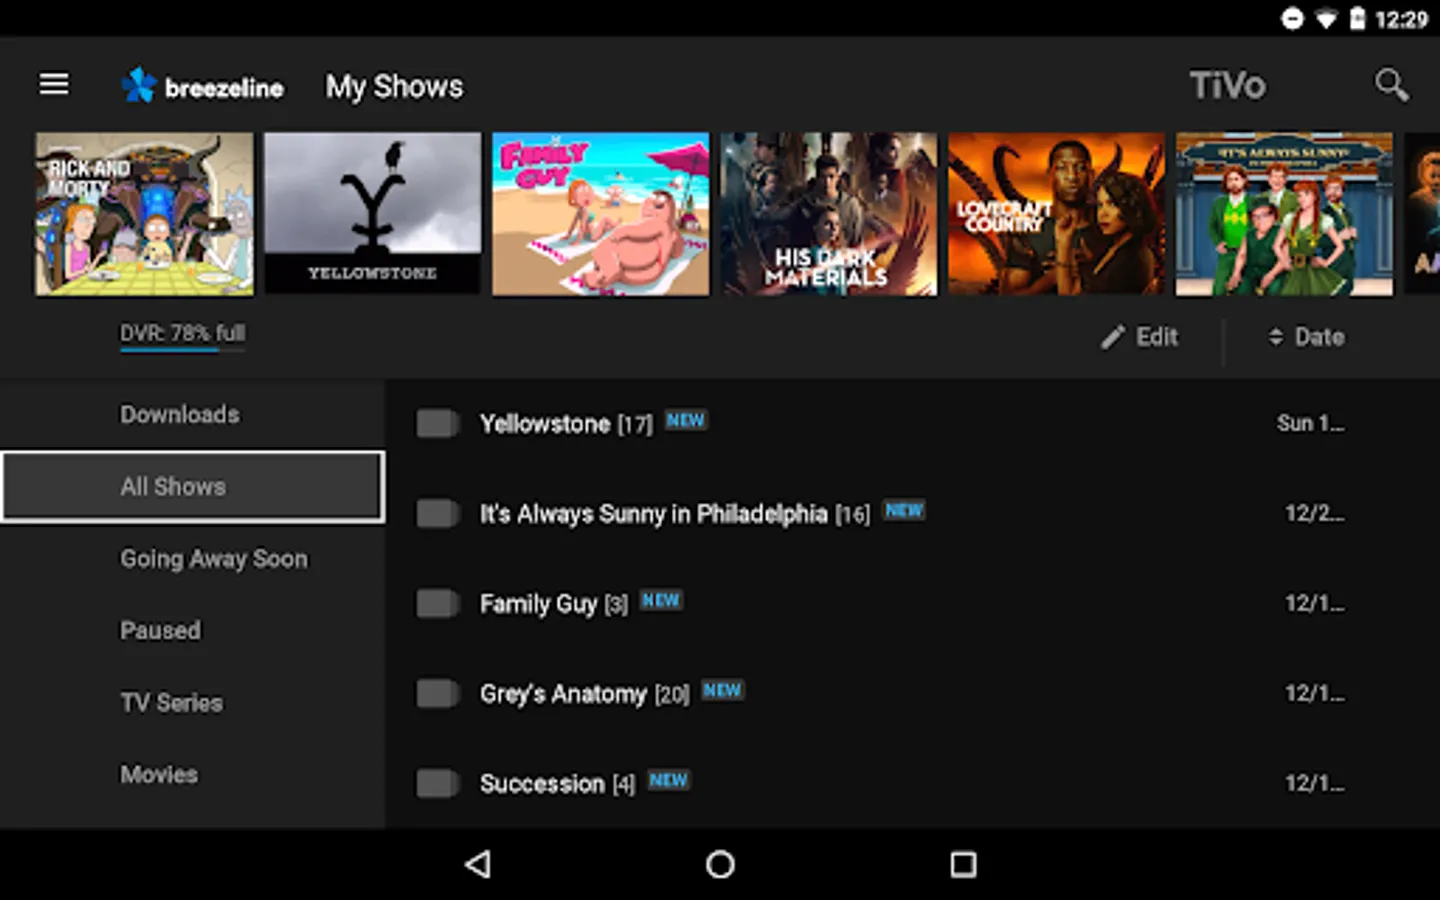Screen dimensions: 1440x900
Task: Tap the TiVo logo
Action: pos(1227,85)
